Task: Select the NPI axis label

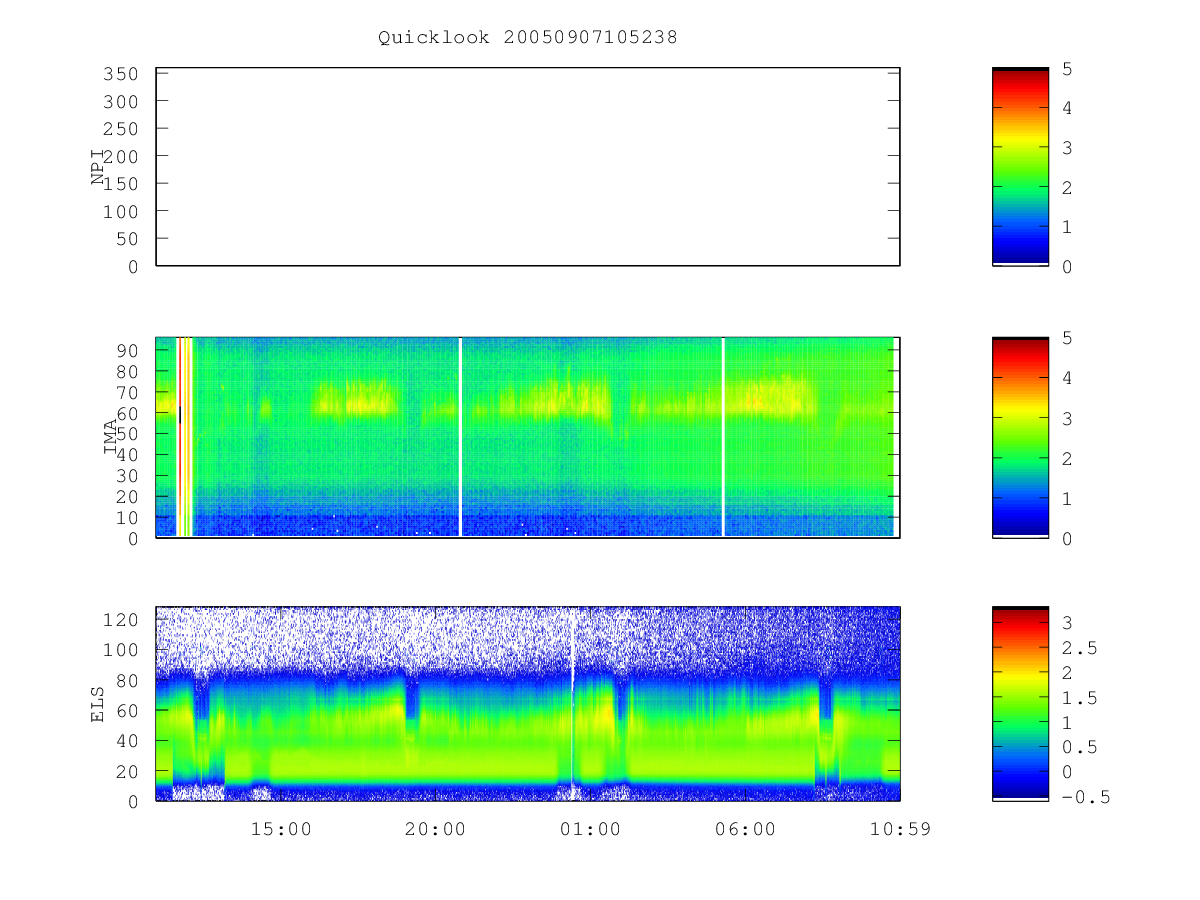Action: click(x=98, y=167)
